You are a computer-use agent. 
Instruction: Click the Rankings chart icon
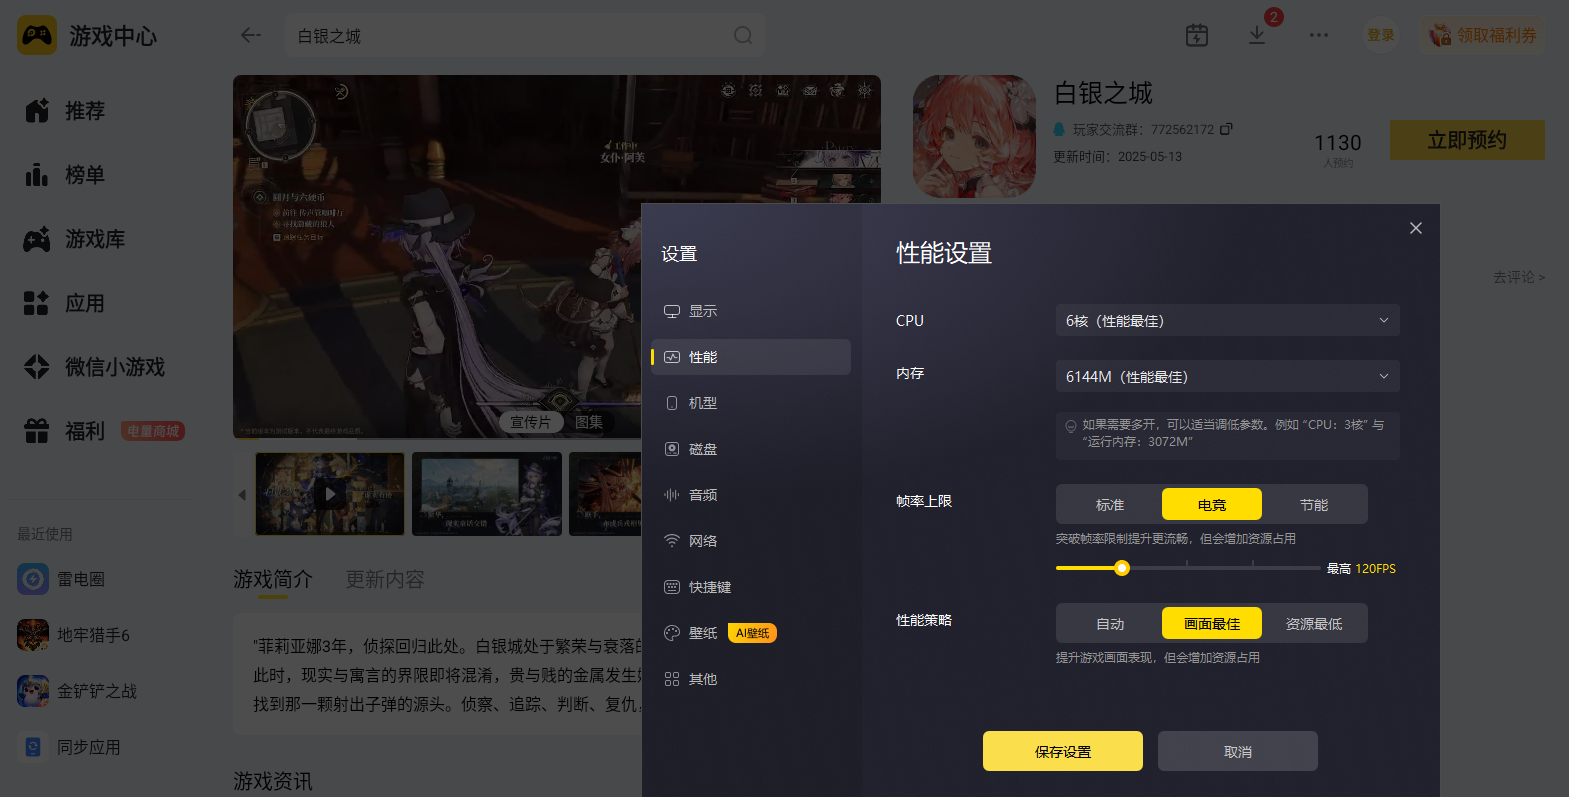point(37,175)
